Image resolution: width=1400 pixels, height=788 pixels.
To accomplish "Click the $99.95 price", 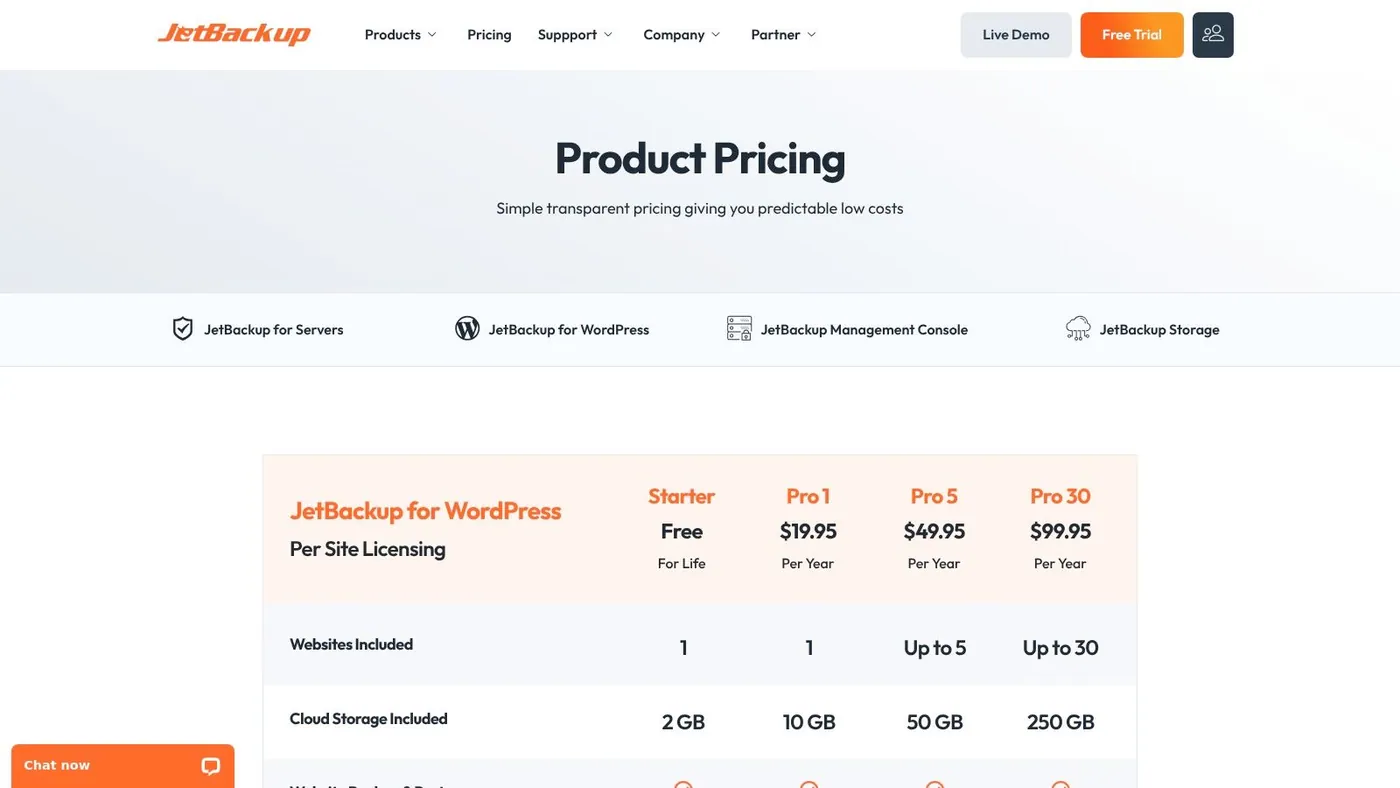I will [x=1060, y=531].
